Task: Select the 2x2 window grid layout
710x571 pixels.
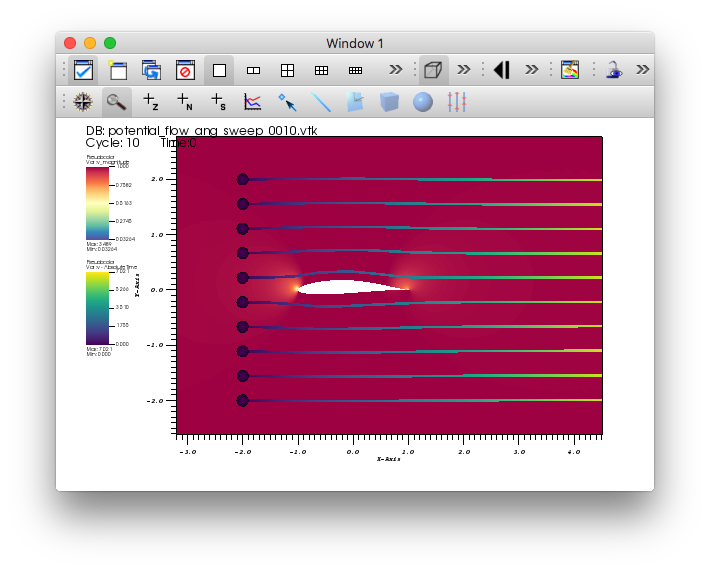Action: (287, 70)
